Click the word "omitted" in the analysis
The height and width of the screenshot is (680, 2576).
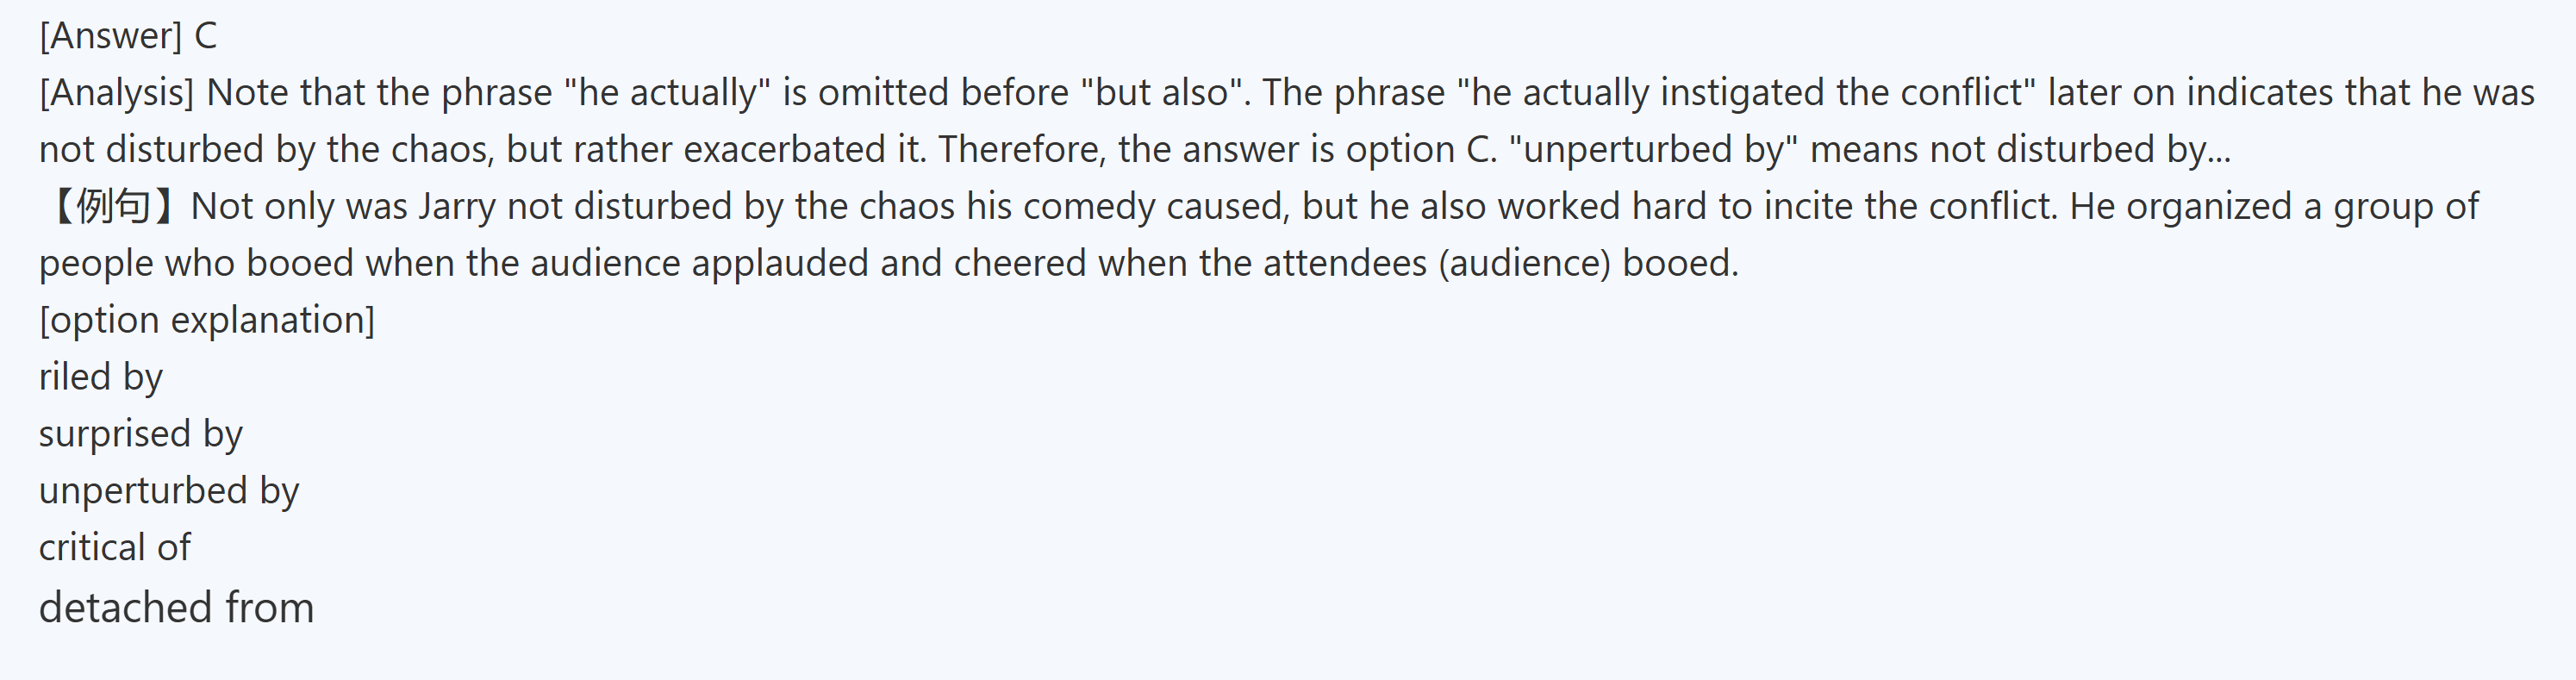coord(879,93)
